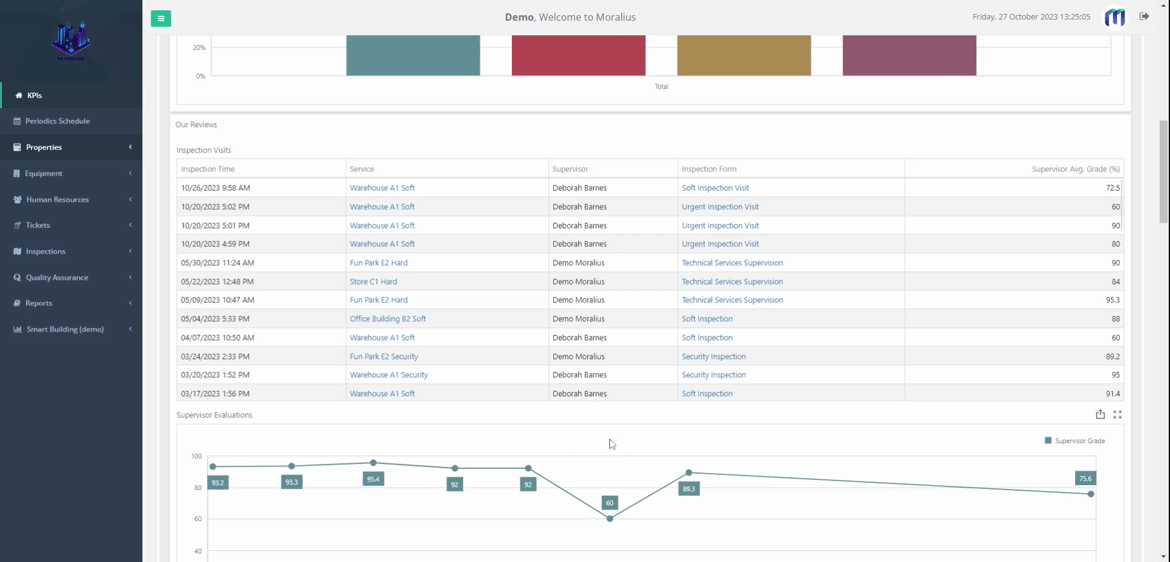Click the 89.3 data point label
Viewport: 1170px width, 562px height.
tap(689, 489)
